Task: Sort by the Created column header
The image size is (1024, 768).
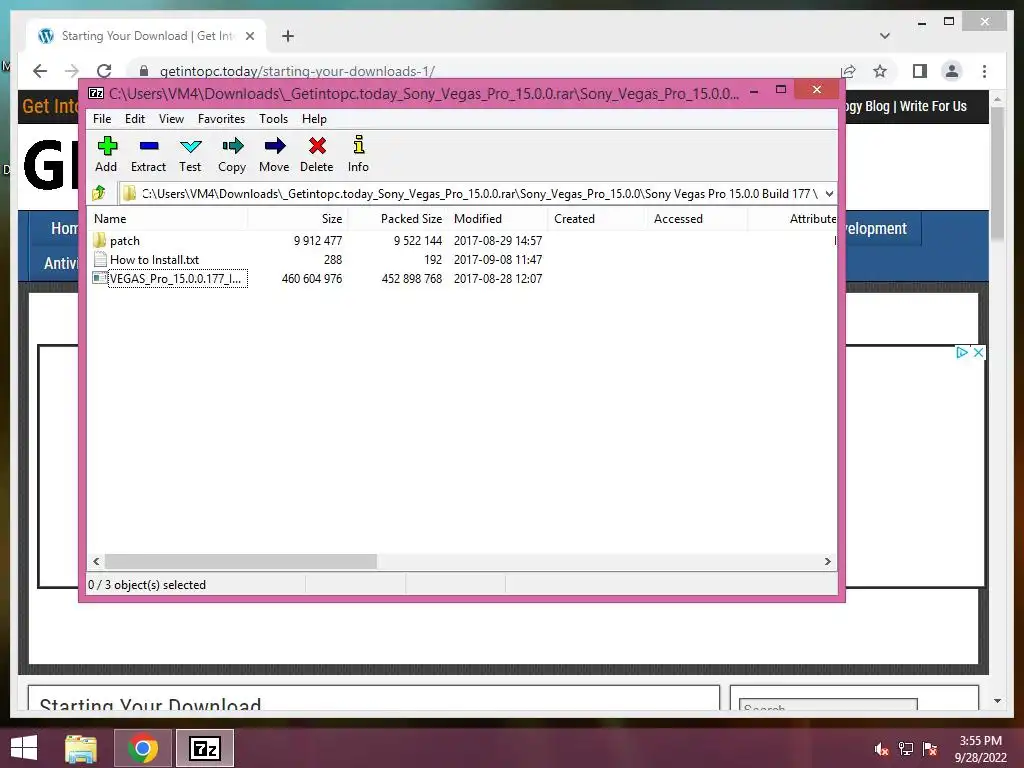Action: (598, 219)
